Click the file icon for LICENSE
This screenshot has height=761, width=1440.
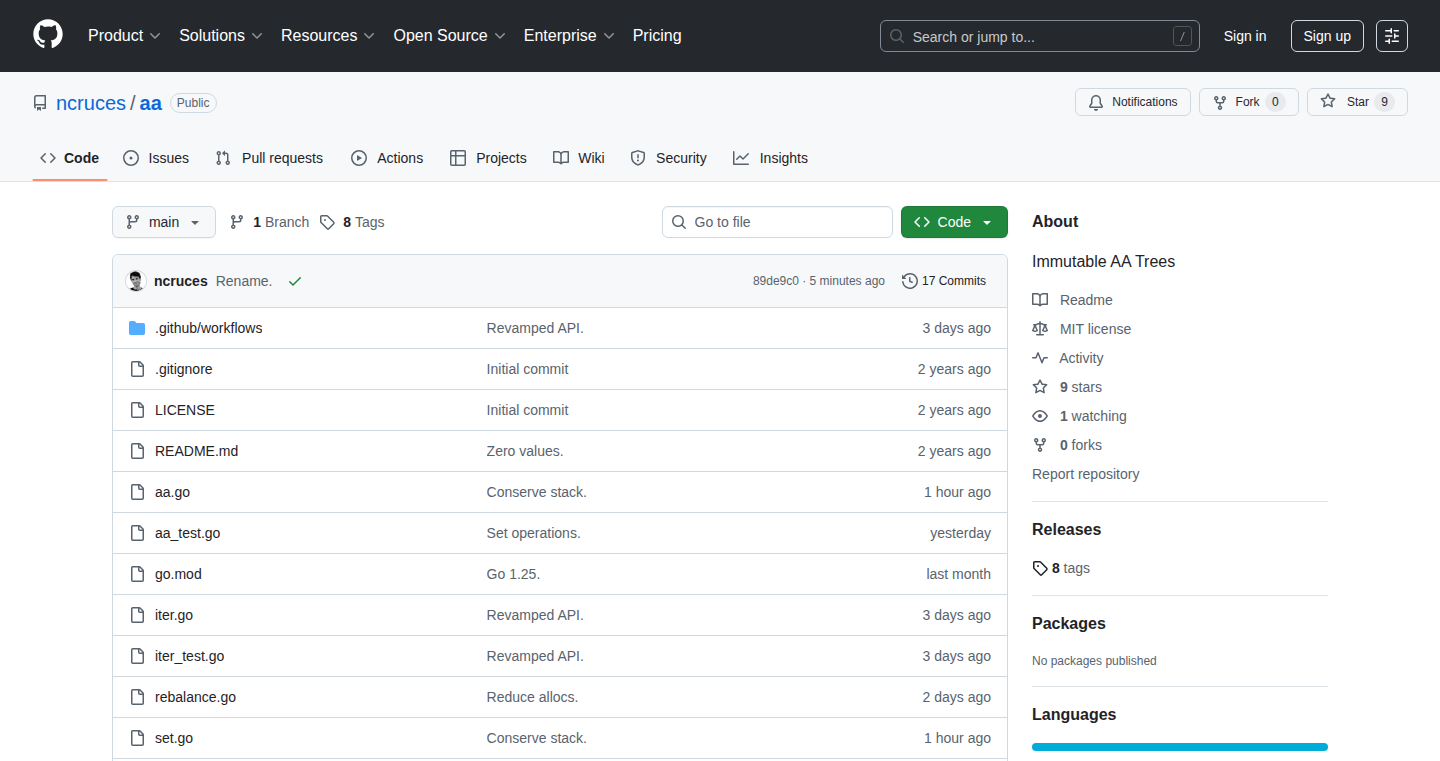click(x=137, y=410)
